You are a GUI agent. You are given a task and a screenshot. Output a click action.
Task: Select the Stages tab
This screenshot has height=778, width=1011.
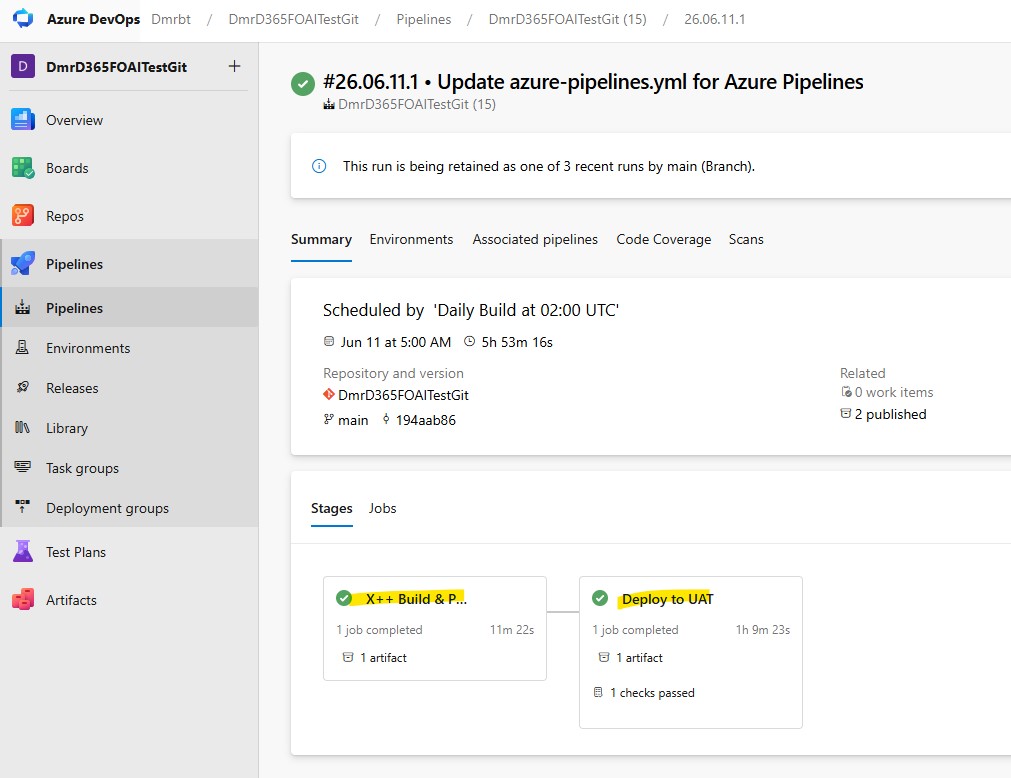click(331, 508)
